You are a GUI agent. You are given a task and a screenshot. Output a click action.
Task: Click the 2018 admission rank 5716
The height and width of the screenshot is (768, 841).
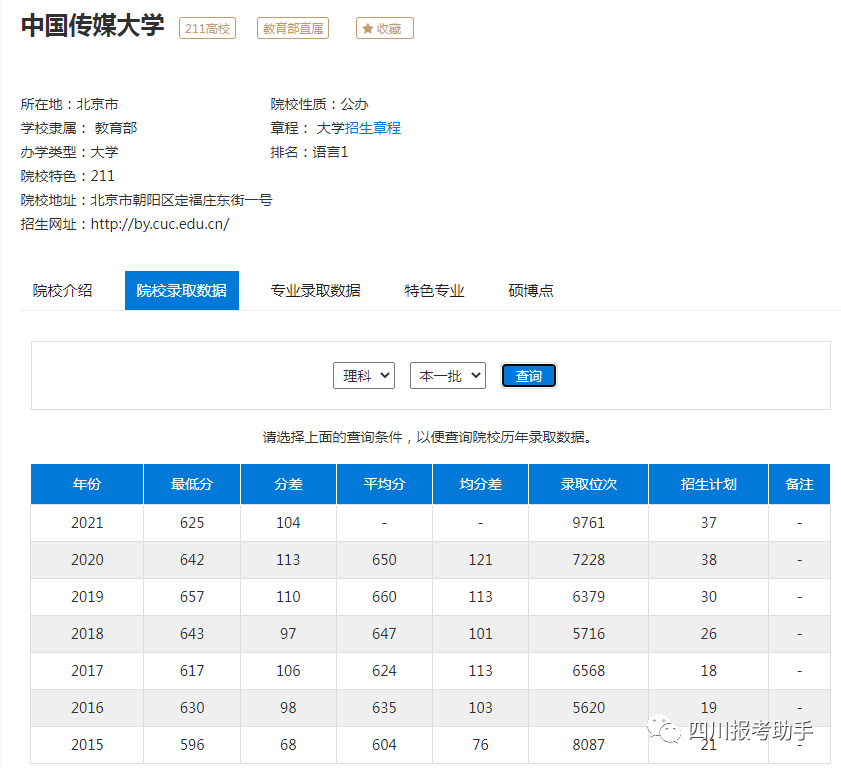click(x=588, y=634)
